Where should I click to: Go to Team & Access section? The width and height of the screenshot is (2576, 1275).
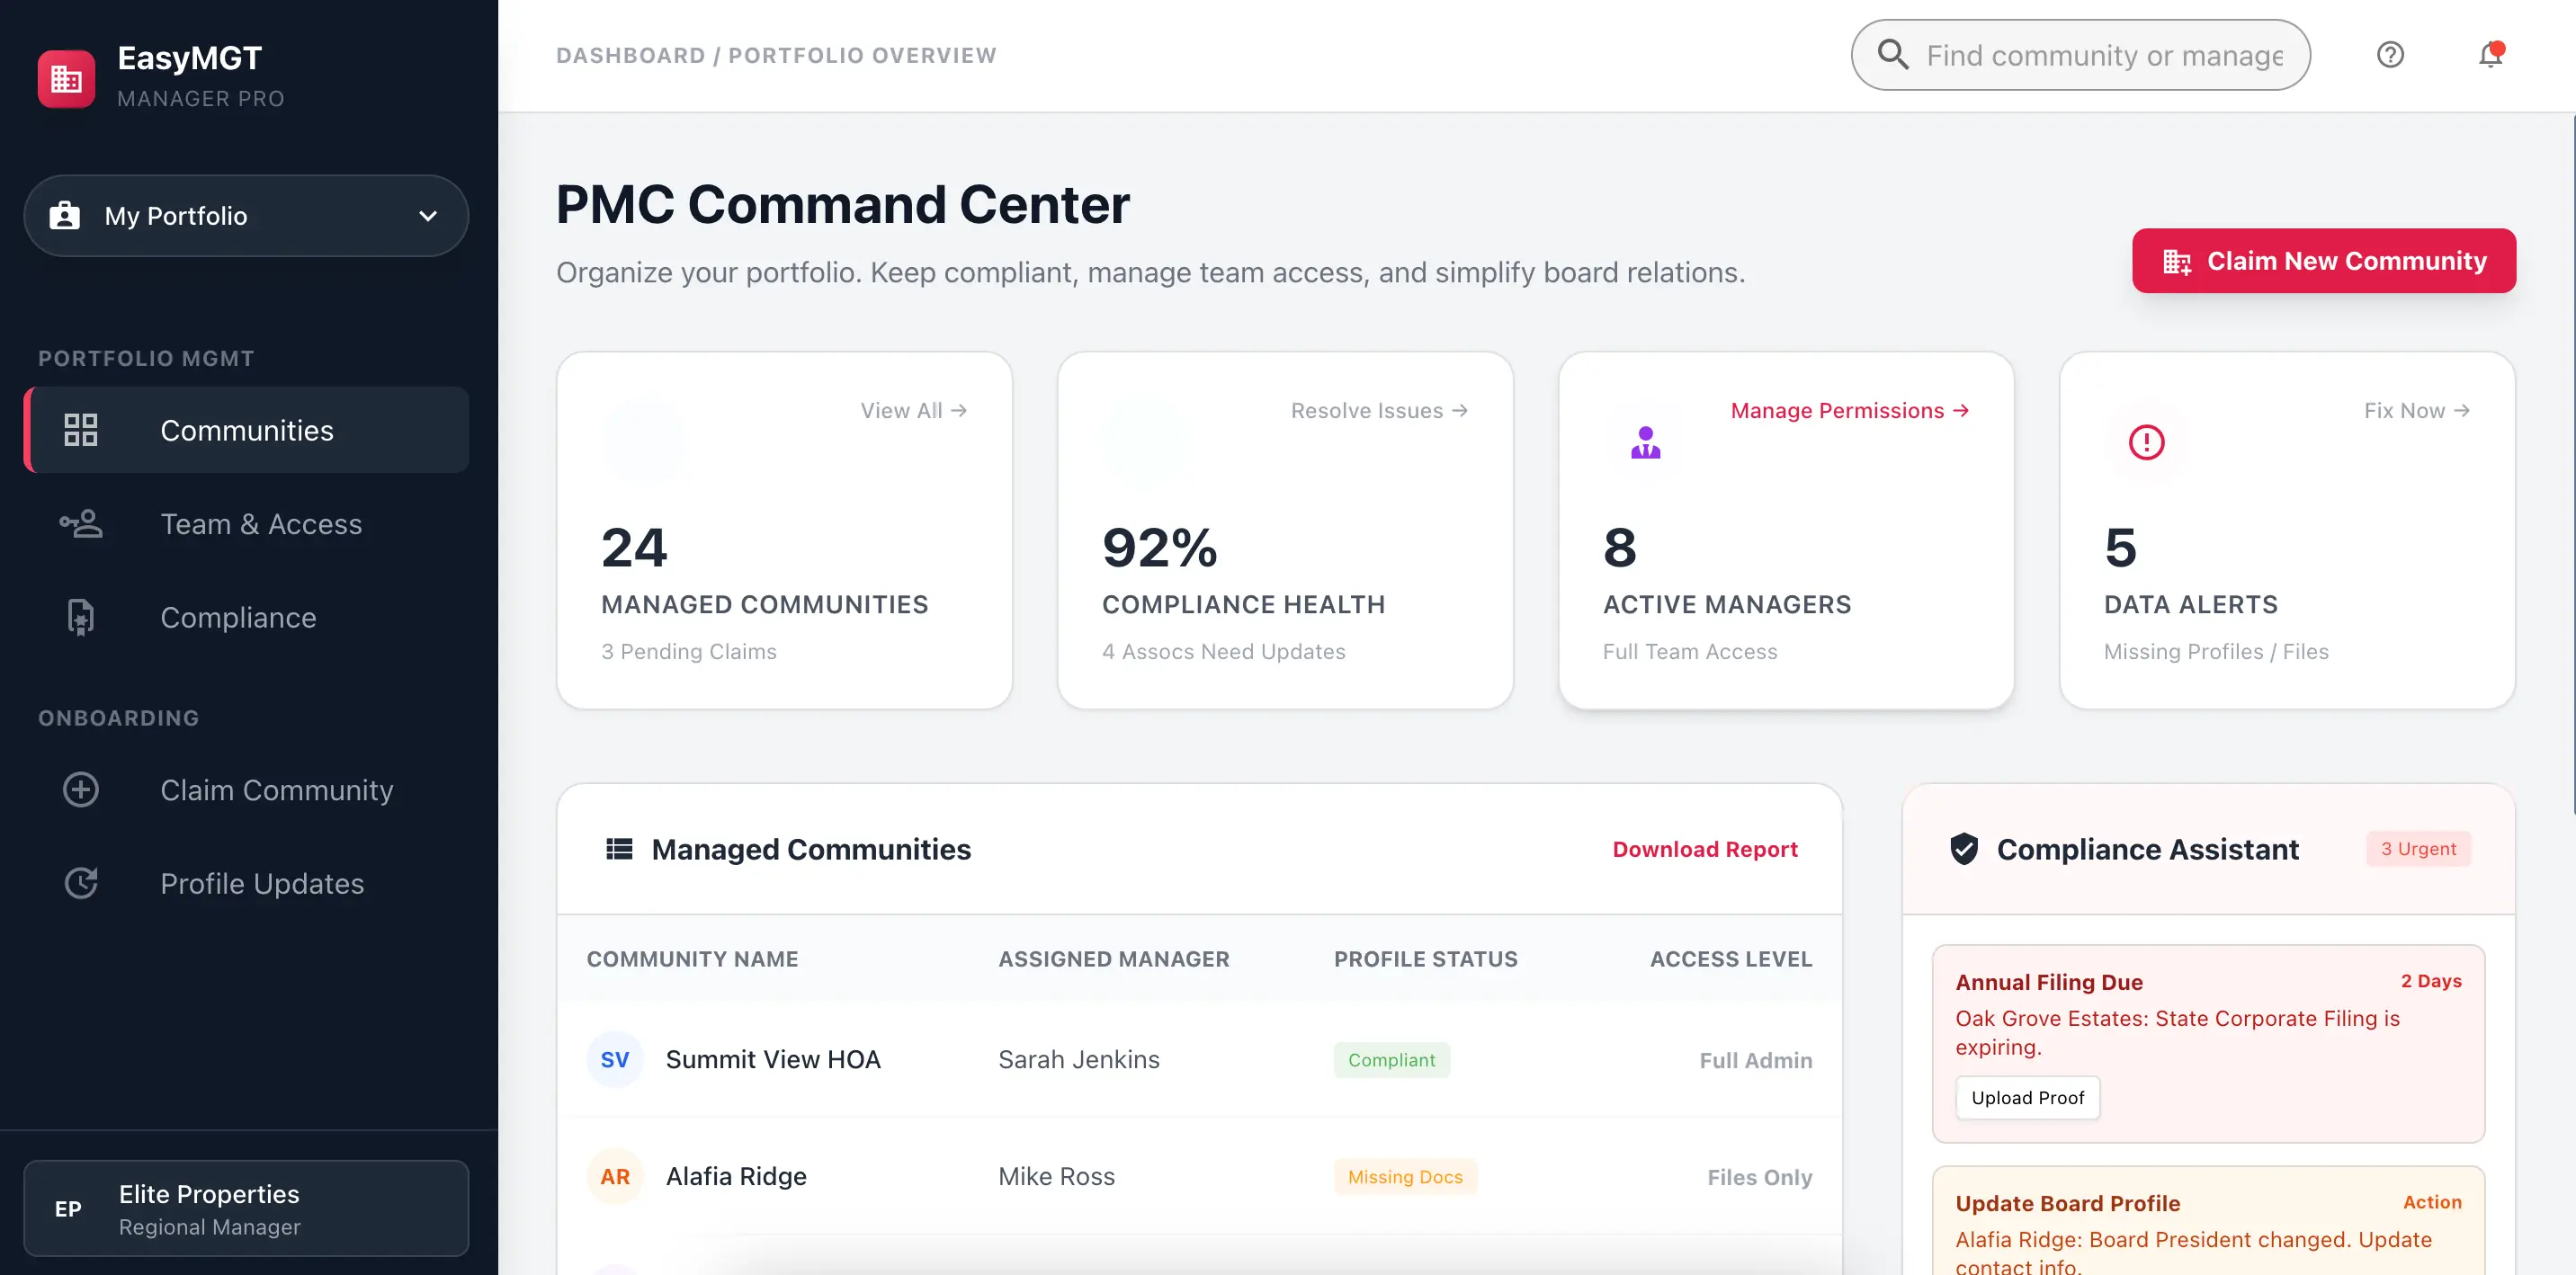[260, 524]
